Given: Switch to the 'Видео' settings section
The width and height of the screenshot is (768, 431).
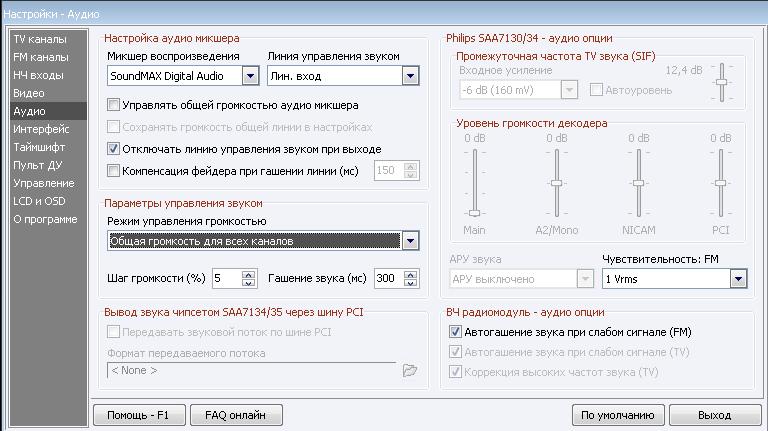Looking at the screenshot, I should pyautogui.click(x=28, y=93).
